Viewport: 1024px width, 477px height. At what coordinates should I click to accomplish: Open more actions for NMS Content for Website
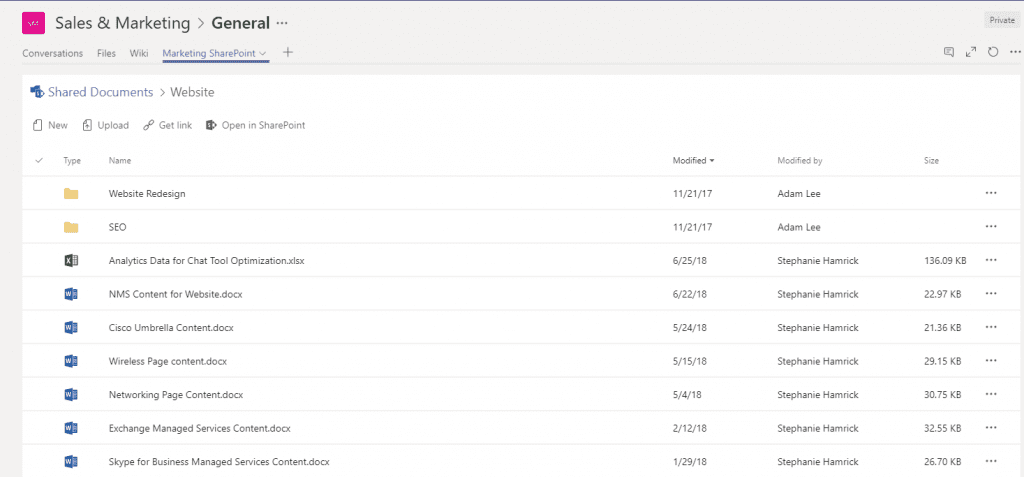991,294
